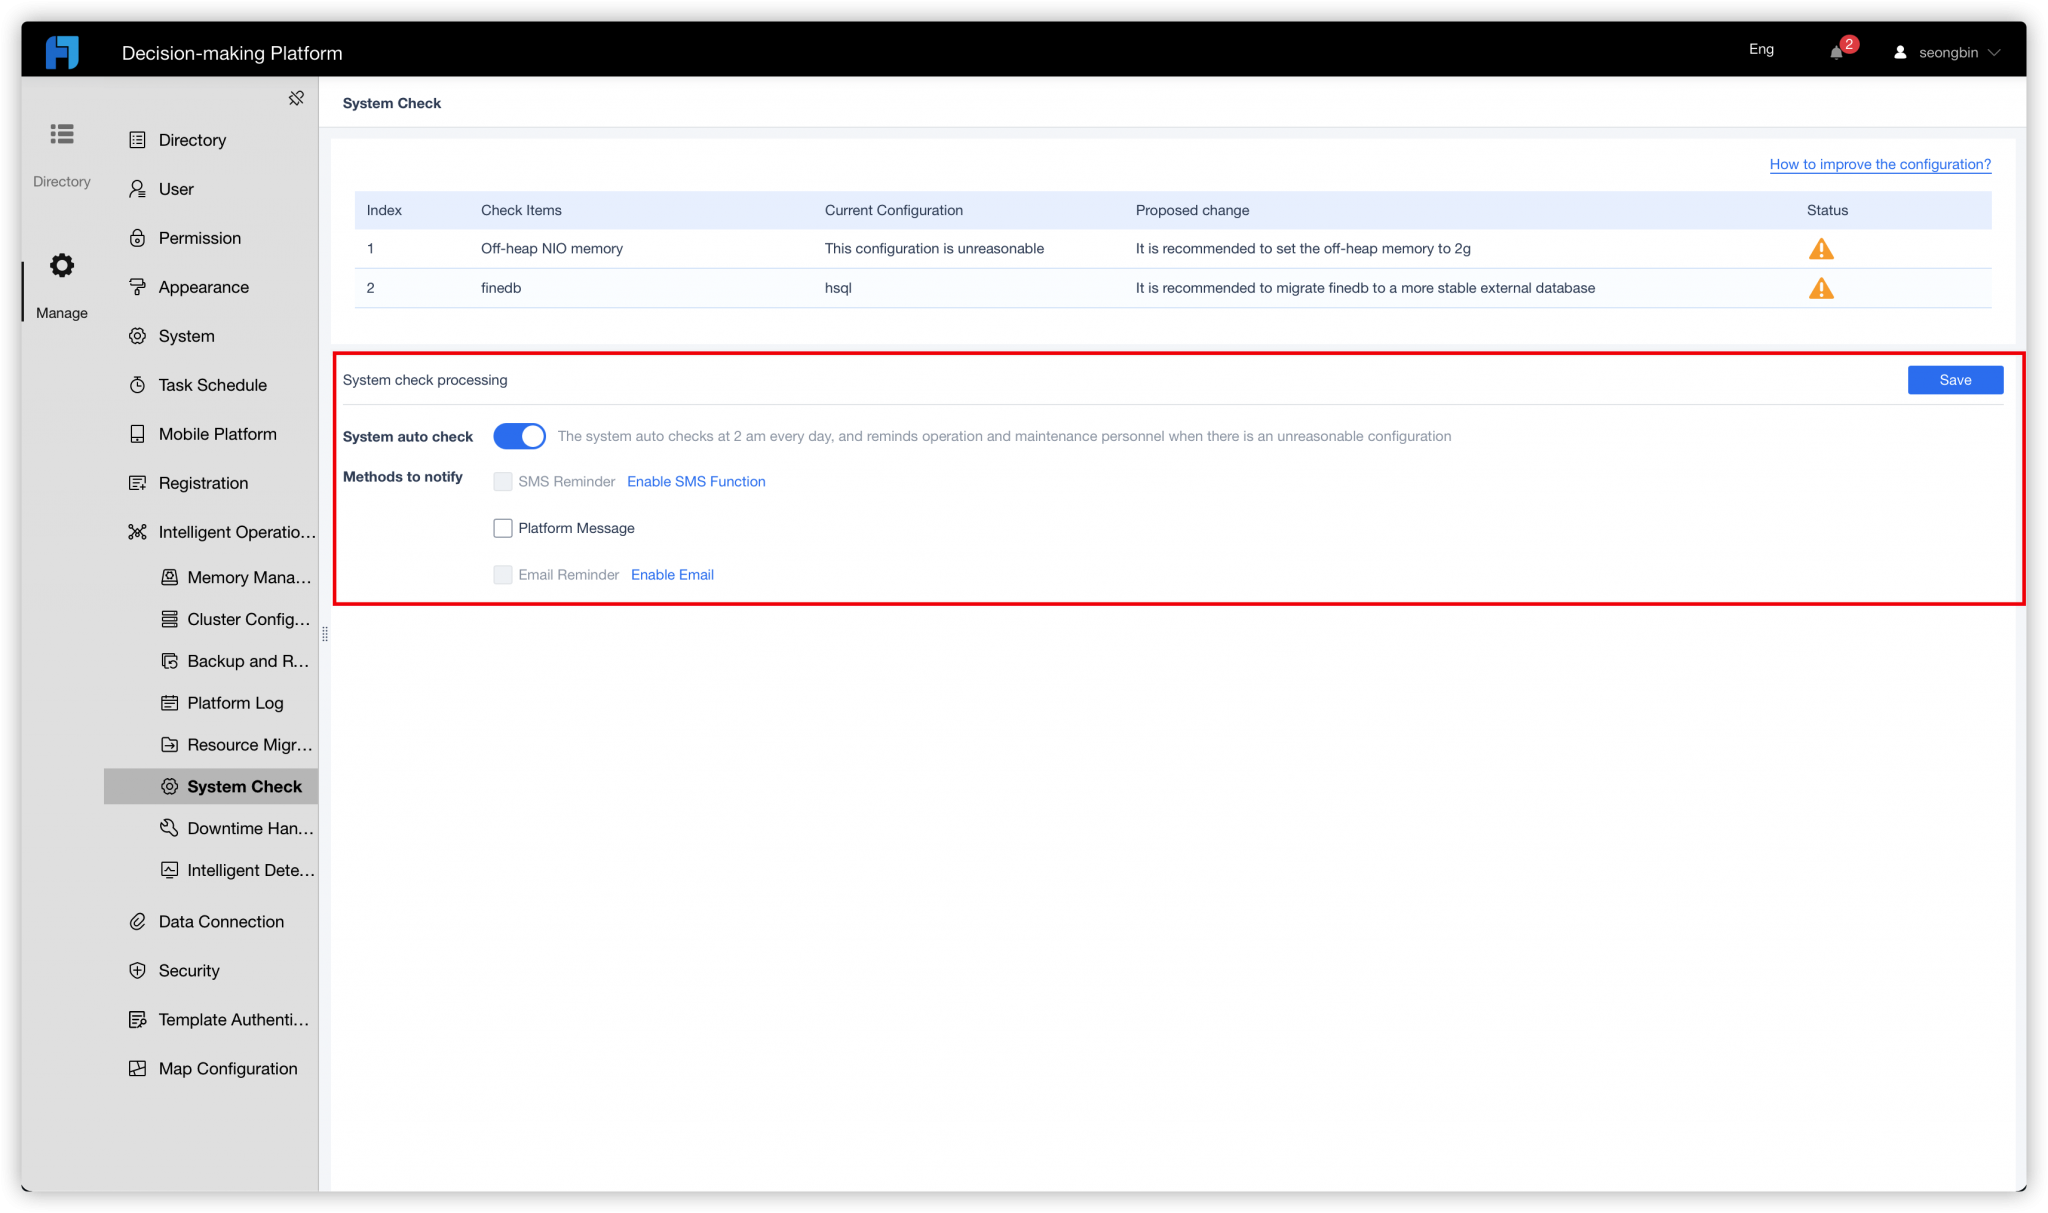
Task: Open Permission settings via lock icon
Action: (x=137, y=238)
